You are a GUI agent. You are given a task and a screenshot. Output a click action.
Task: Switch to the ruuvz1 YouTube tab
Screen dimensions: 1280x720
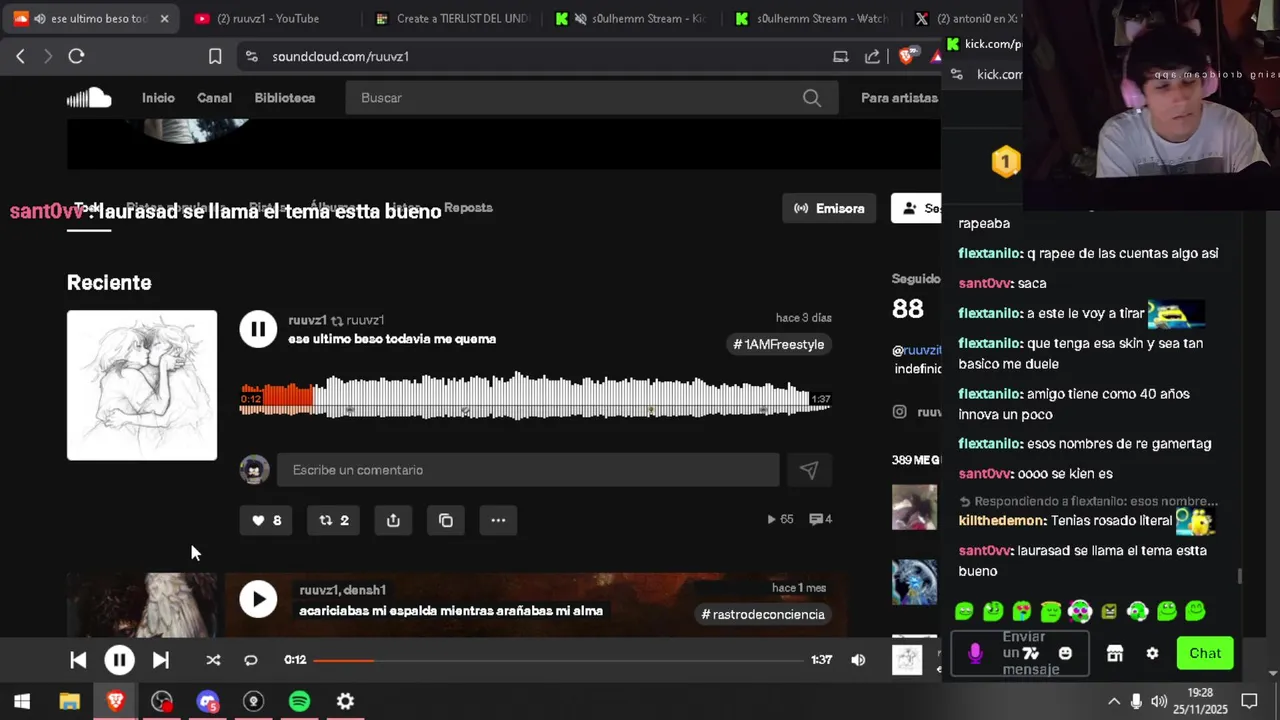268,18
